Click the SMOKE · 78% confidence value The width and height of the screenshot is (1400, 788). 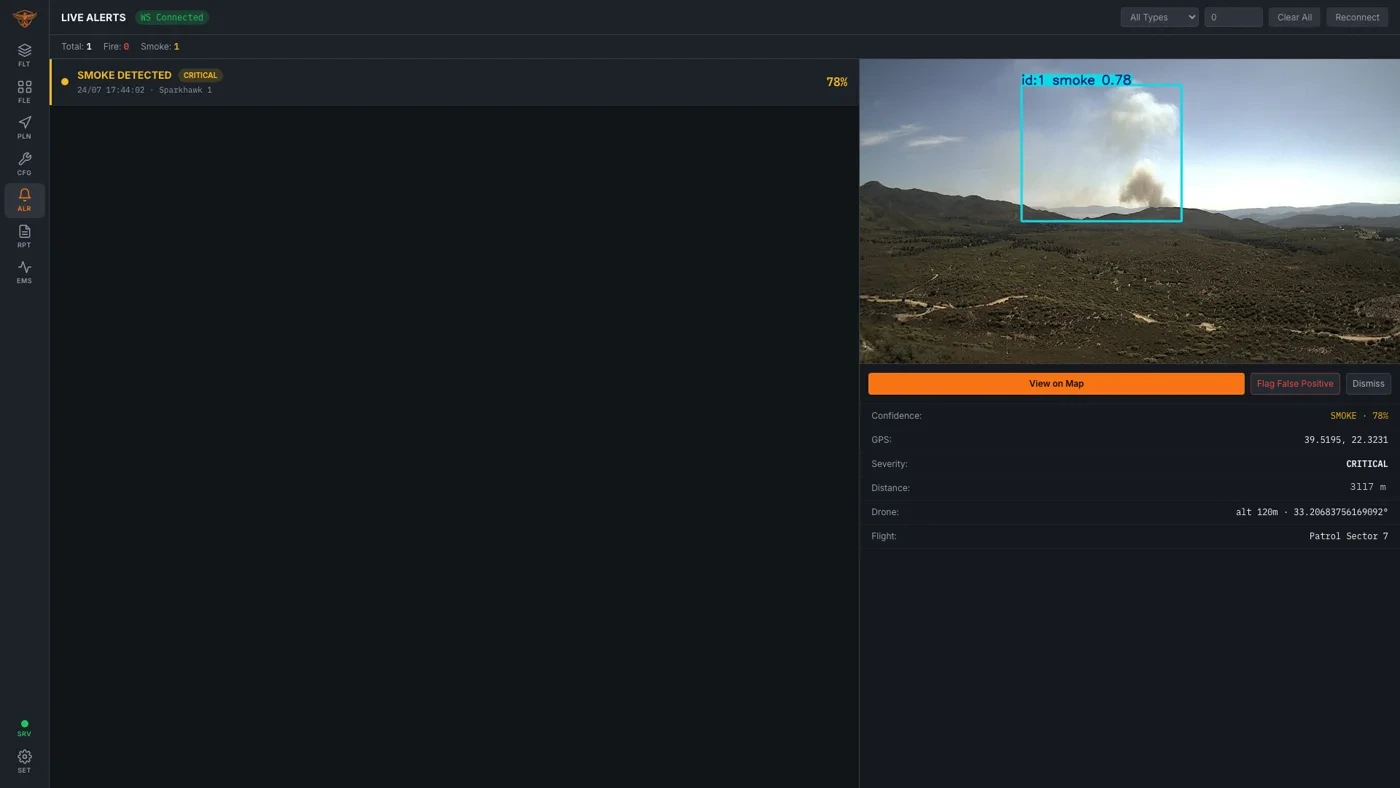1359,416
